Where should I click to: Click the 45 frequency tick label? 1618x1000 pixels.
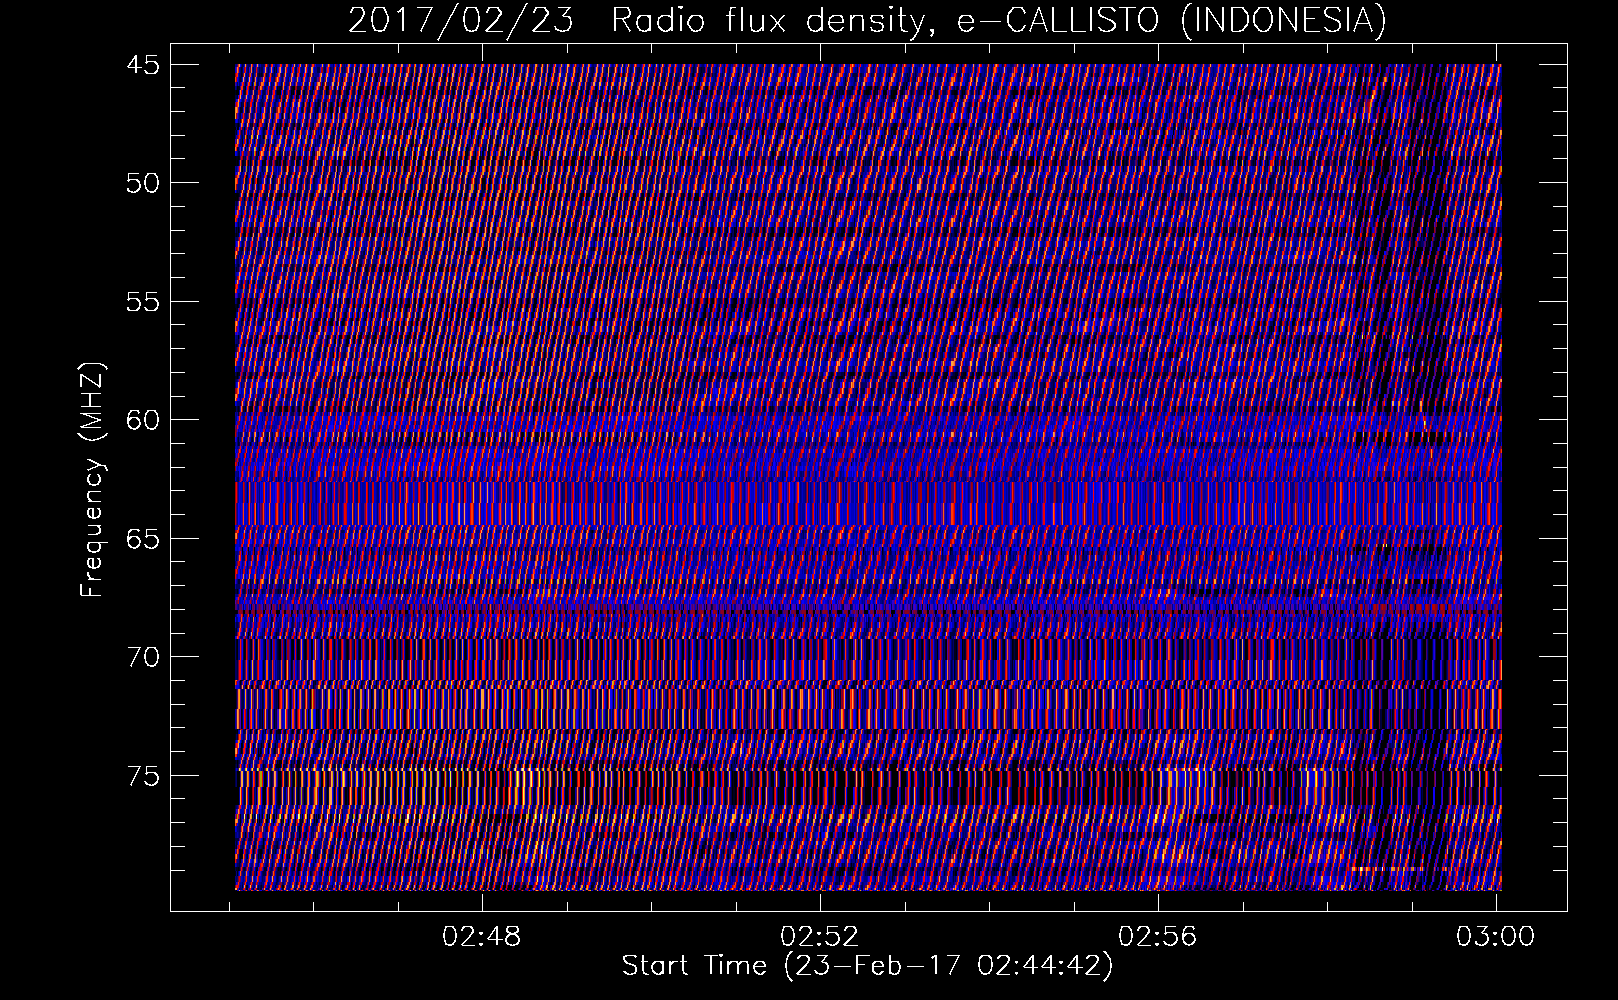(142, 65)
